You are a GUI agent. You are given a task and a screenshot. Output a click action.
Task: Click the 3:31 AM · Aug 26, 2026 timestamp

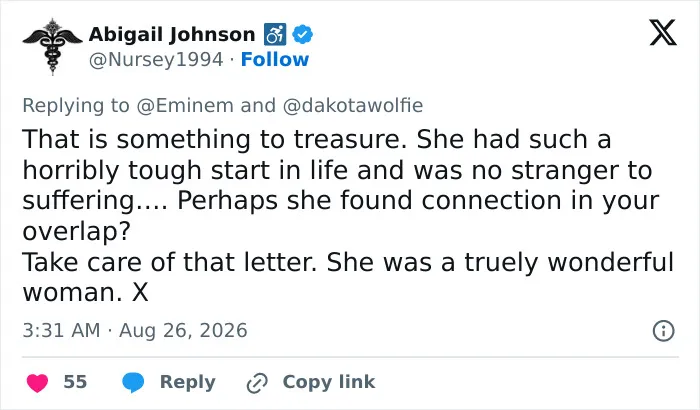(x=135, y=331)
